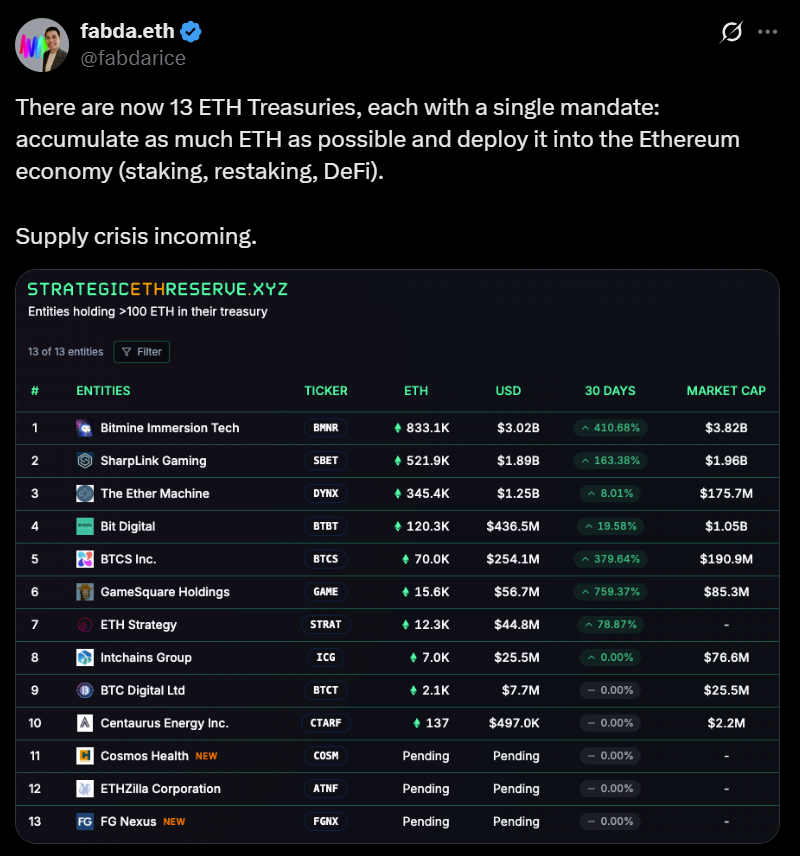
Task: Sort by the TICKER column header
Action: click(326, 391)
